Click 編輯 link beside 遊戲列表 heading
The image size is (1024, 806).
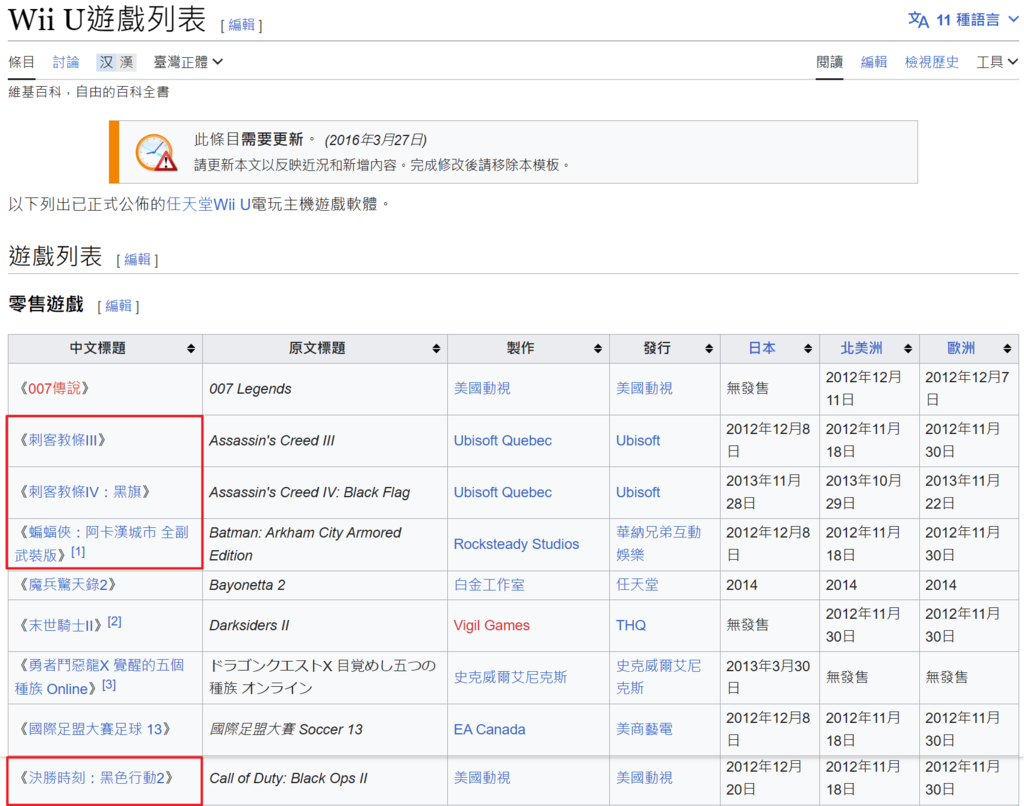pos(137,259)
